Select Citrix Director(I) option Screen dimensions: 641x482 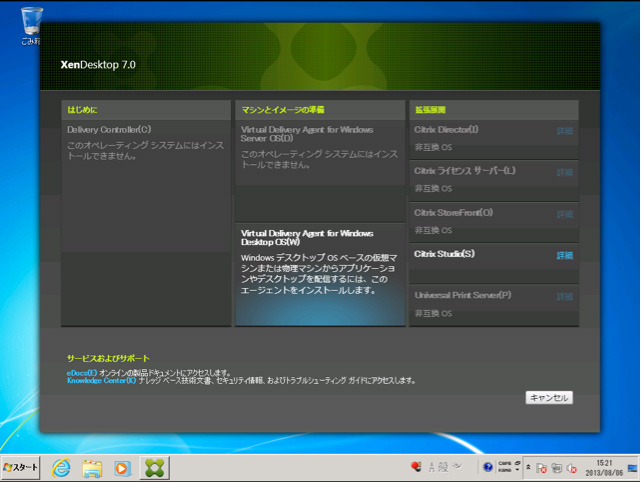tap(446, 130)
